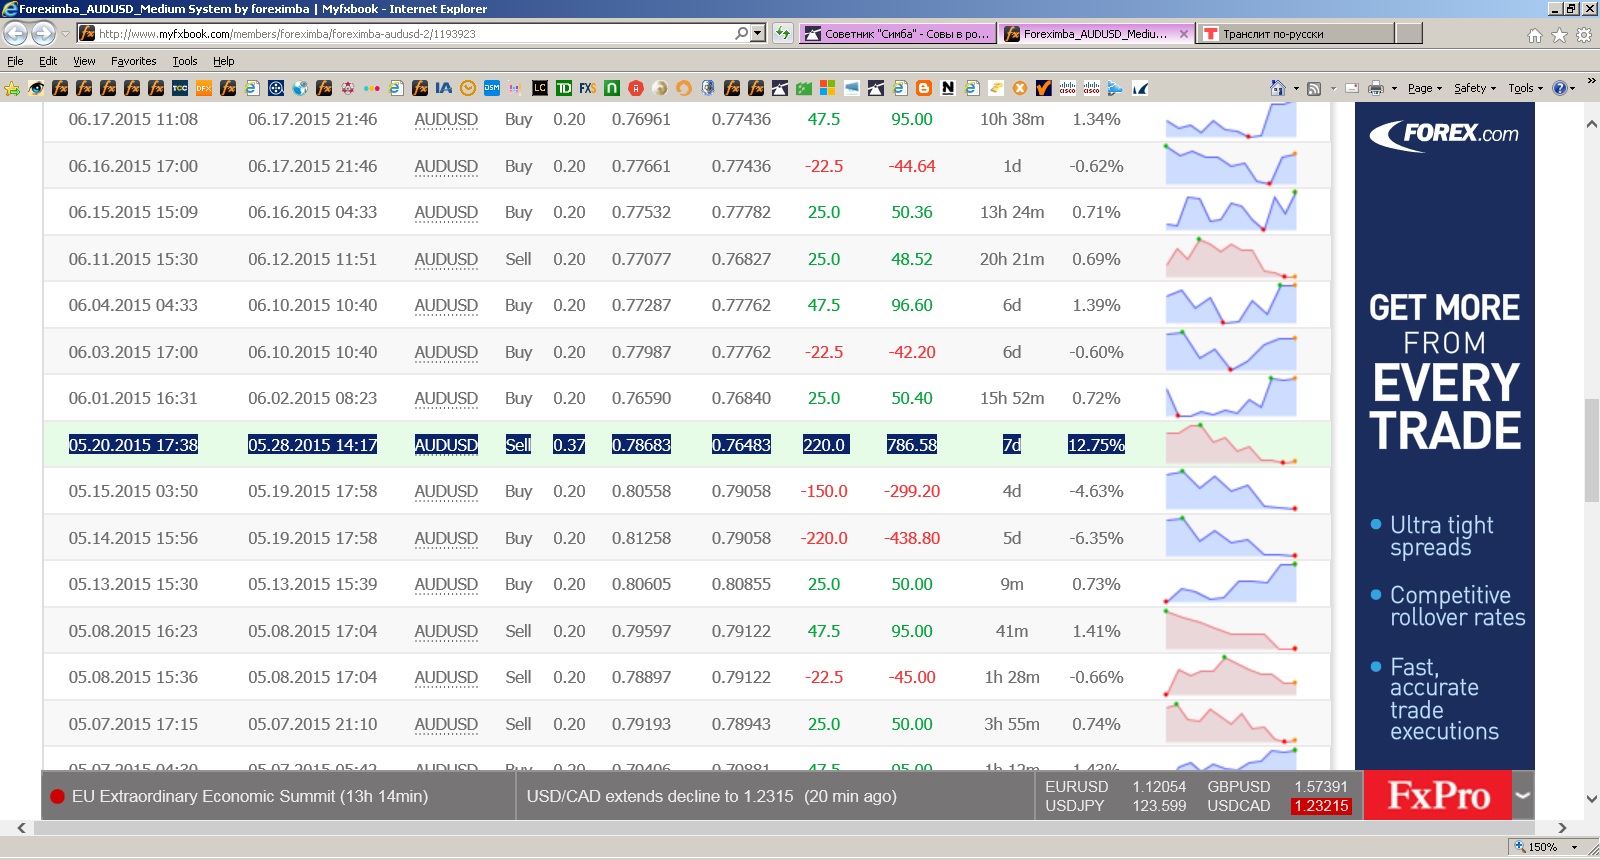Image resolution: width=1600 pixels, height=860 pixels.
Task: Click the Help question mark icon
Action: (x=1559, y=88)
